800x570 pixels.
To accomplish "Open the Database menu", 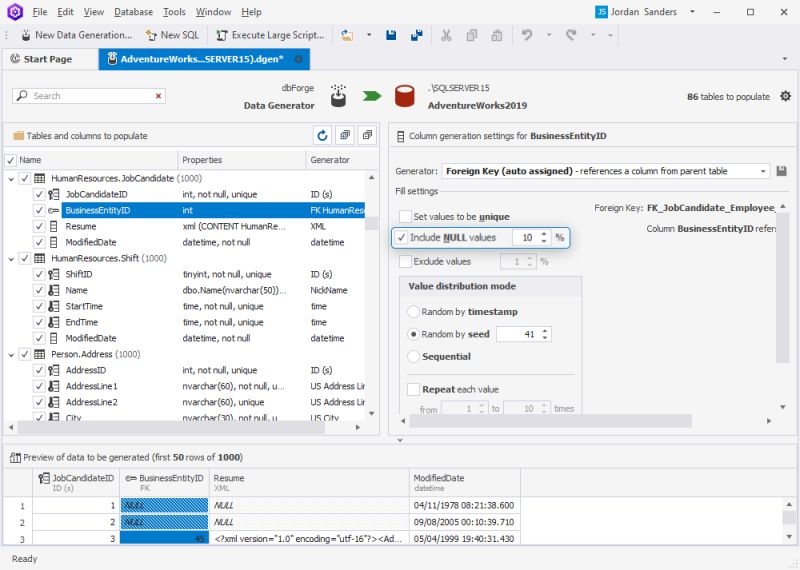I will click(134, 12).
